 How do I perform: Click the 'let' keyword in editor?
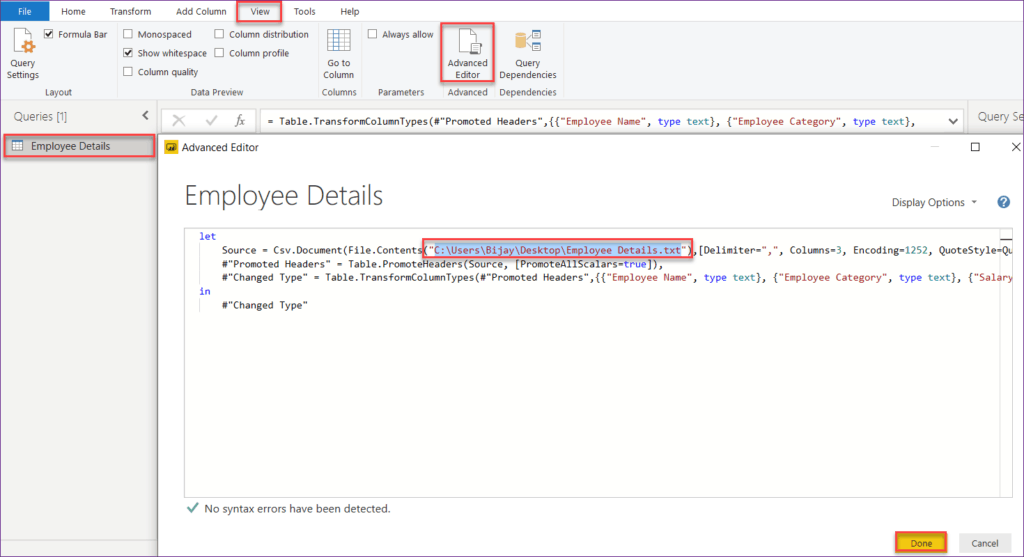pos(207,236)
